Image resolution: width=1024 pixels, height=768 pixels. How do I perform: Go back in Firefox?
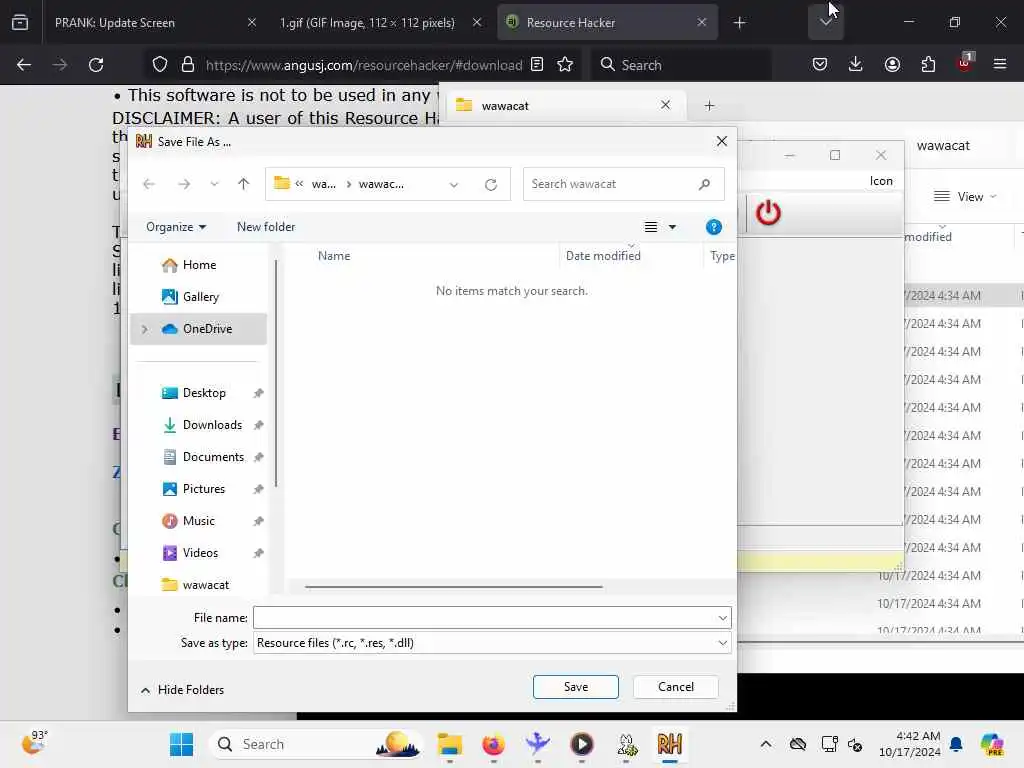tap(24, 65)
